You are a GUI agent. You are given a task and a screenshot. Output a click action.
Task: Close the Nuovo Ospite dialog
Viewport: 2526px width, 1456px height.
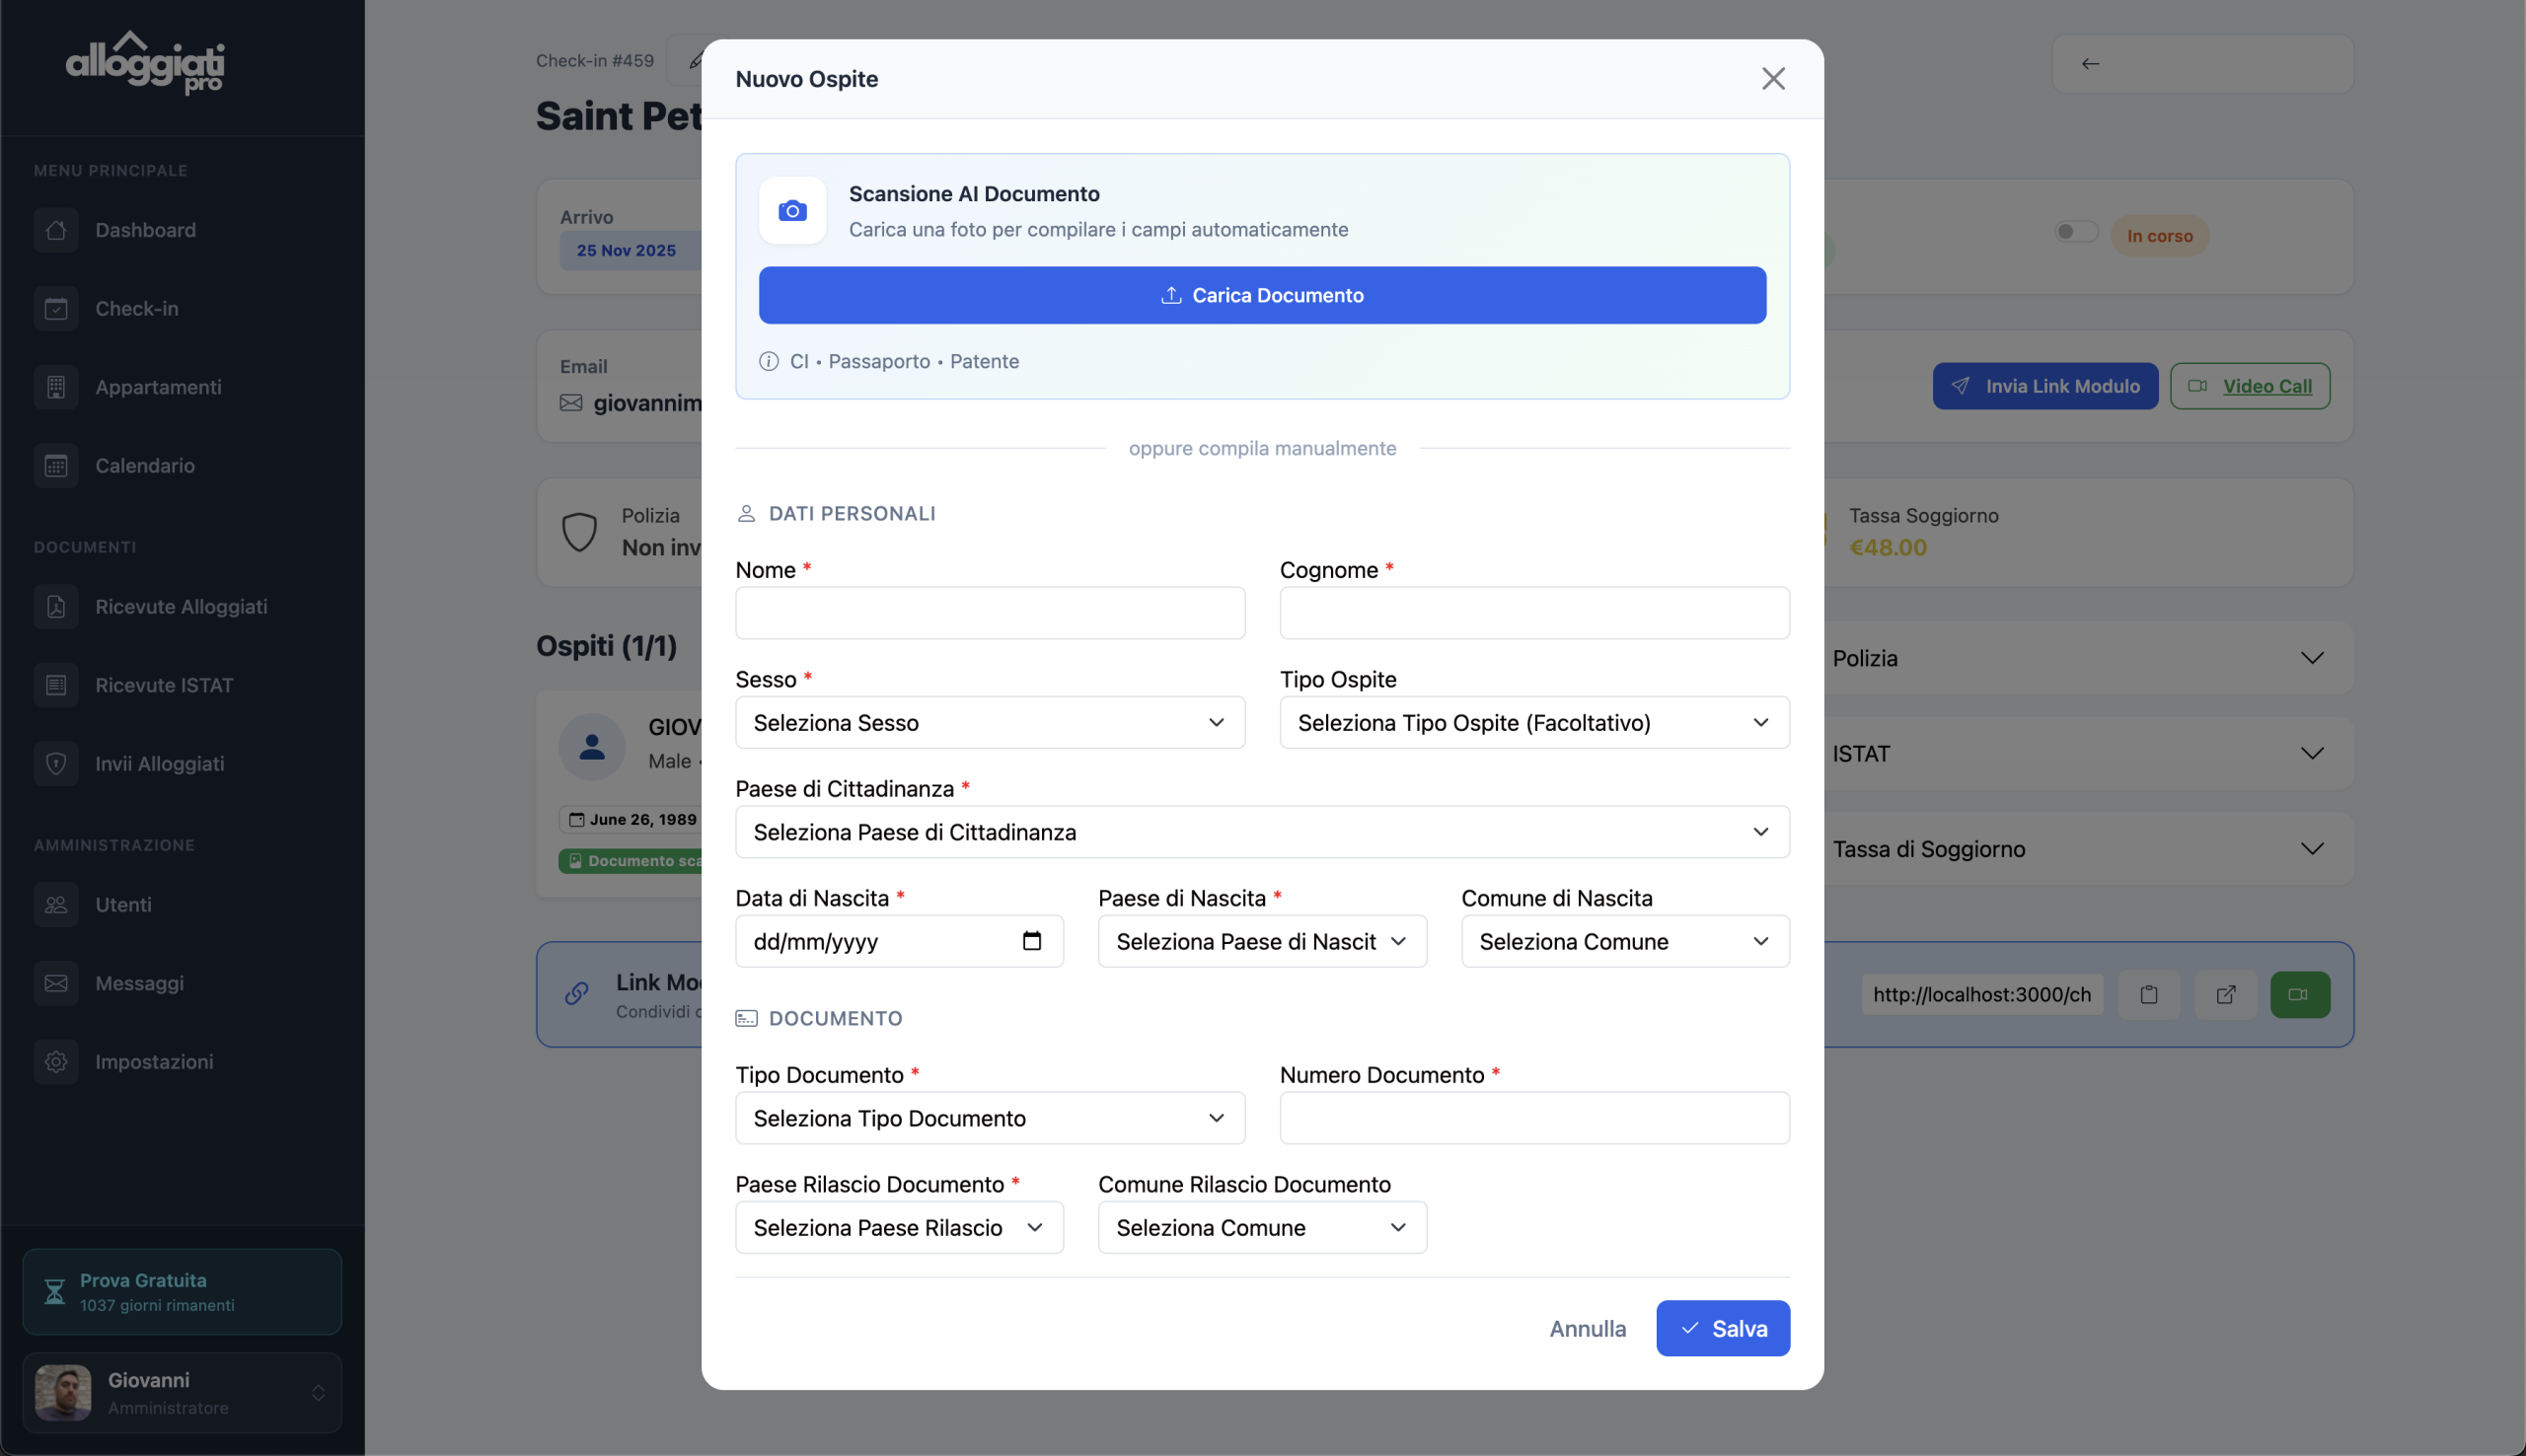tap(1772, 79)
